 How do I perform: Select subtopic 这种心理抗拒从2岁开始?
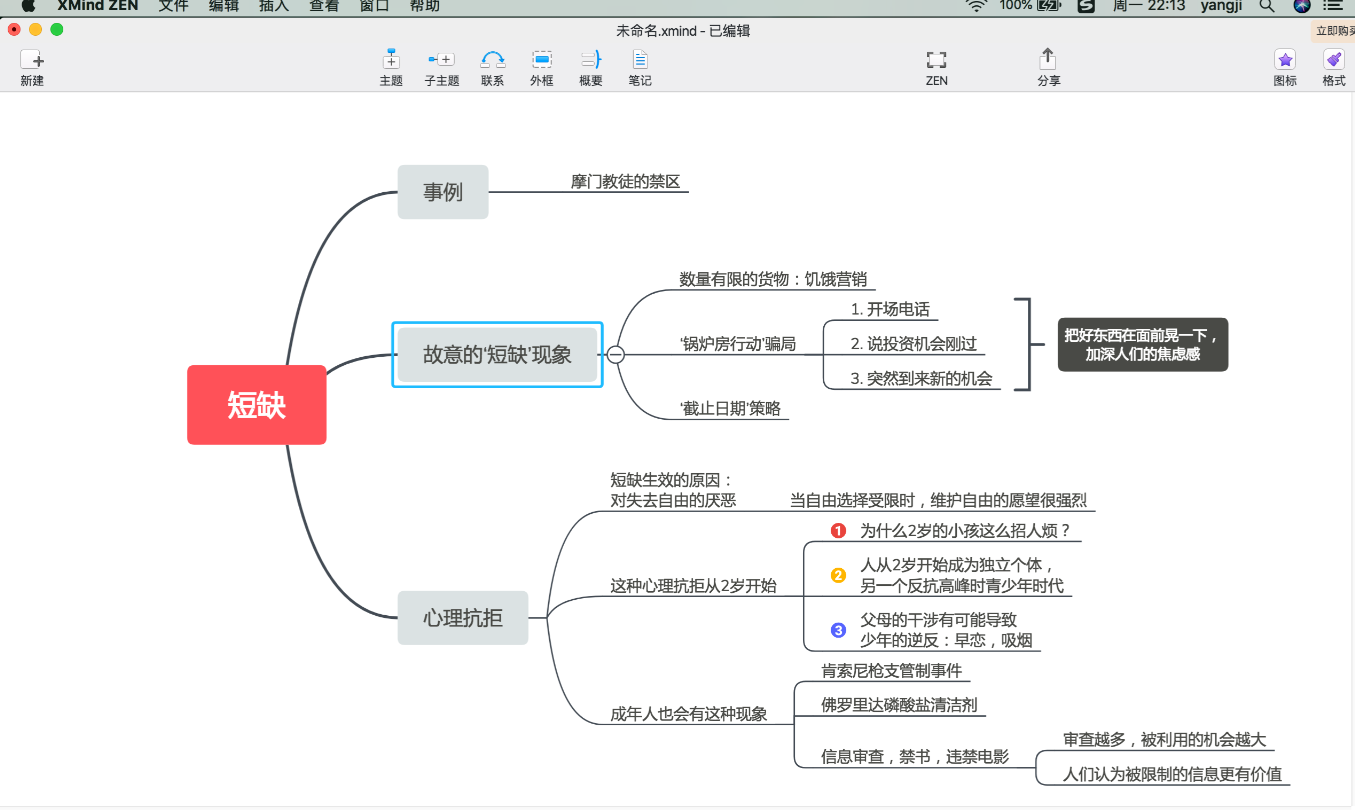click(693, 586)
